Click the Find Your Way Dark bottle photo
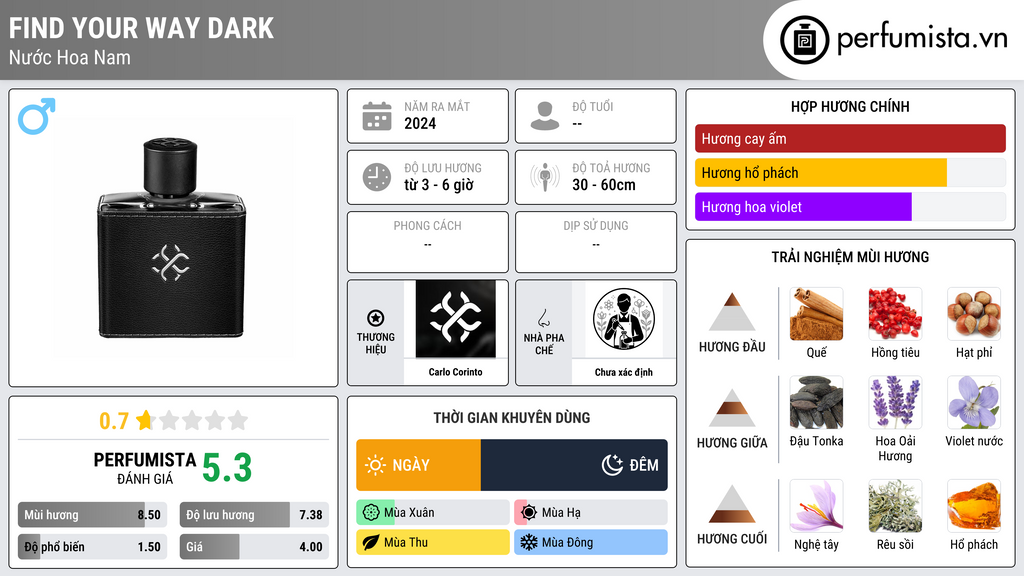The image size is (1024, 576). tap(172, 238)
